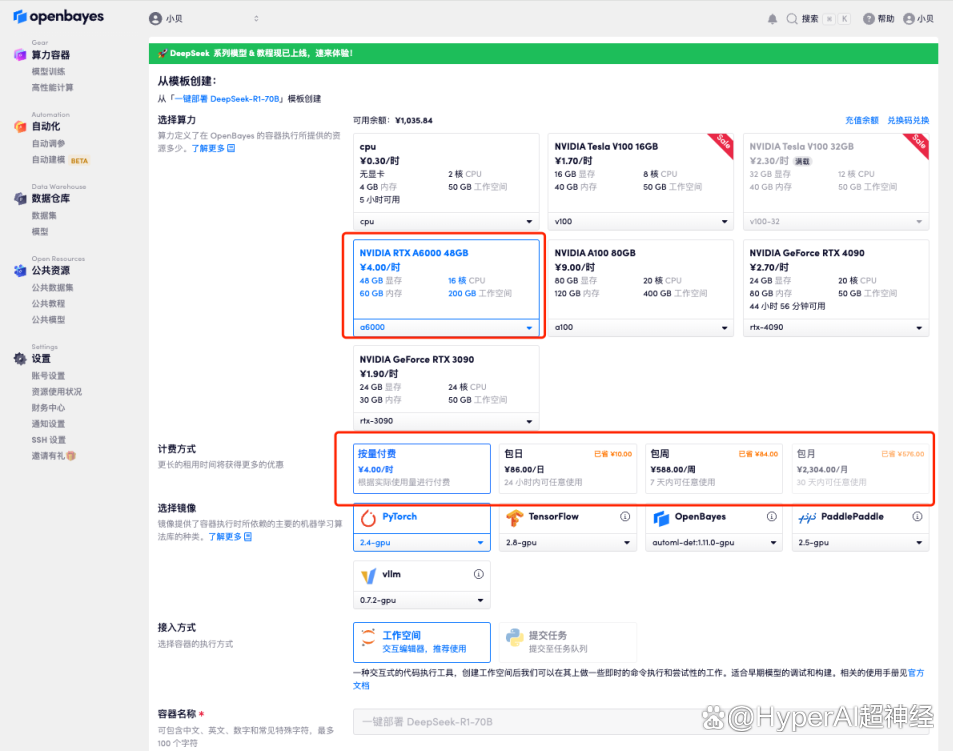Image resolution: width=953 pixels, height=751 pixels.
Task: Go to 公共数据集 in sidebar
Action: click(51, 288)
